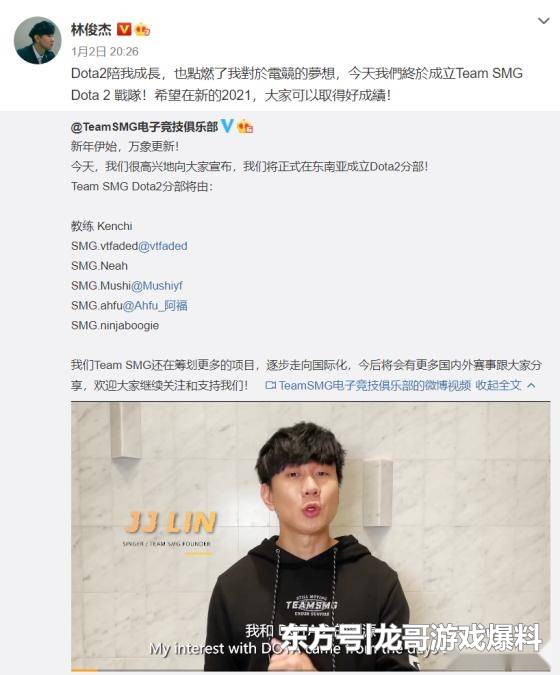Open the @Ahfu_阿福 mention
Viewport: 560px width, 675px height.
(155, 305)
